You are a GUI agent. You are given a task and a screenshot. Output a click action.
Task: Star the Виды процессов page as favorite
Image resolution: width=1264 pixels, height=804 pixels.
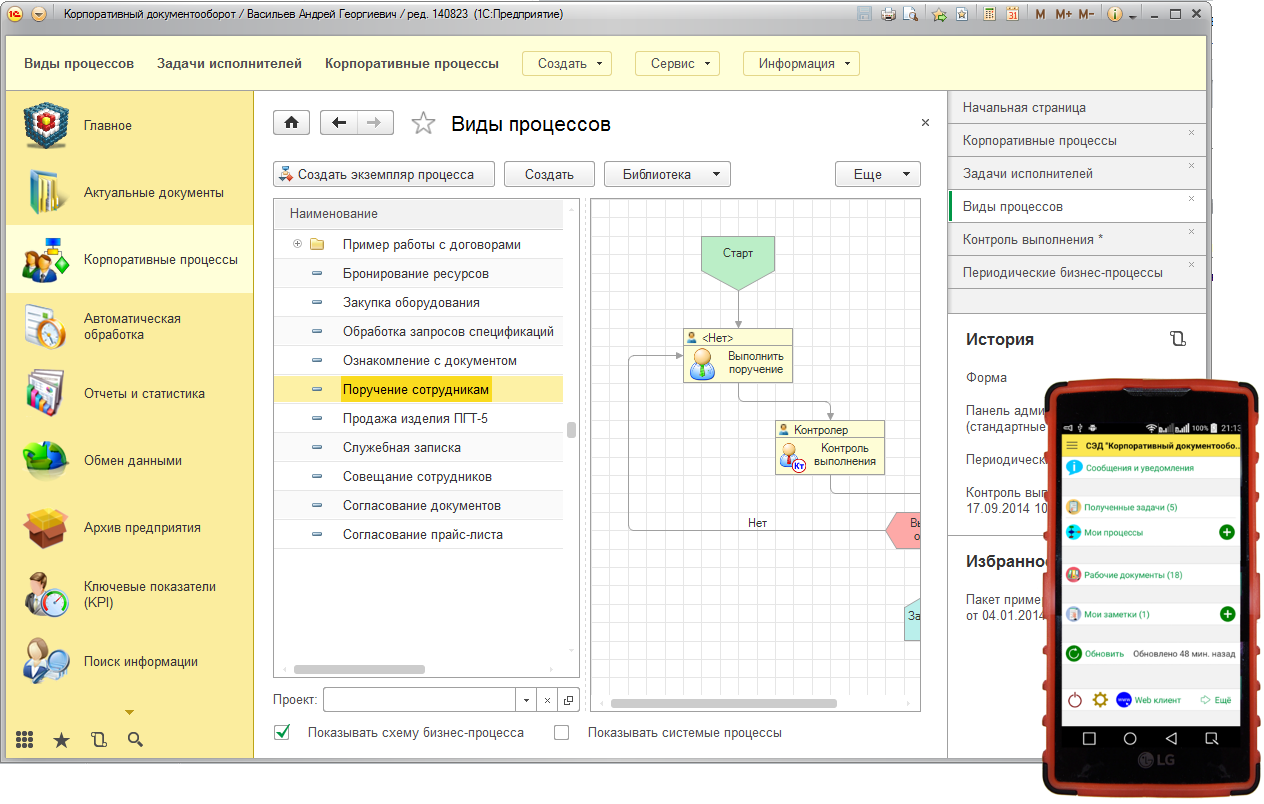[424, 123]
